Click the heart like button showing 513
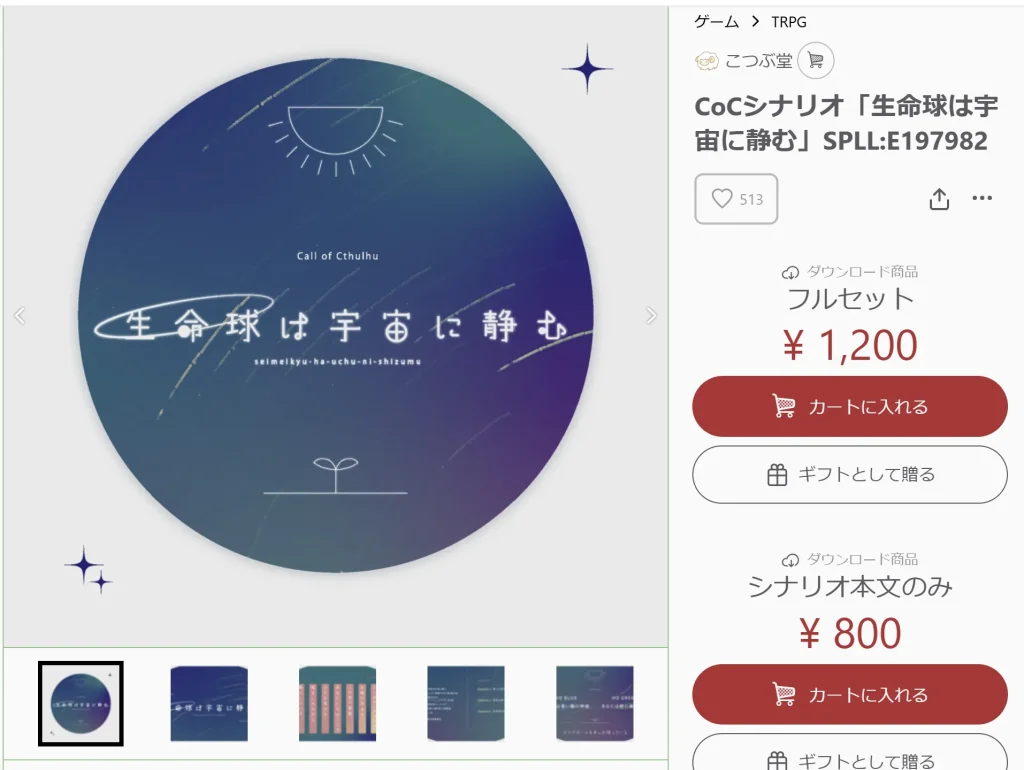The width and height of the screenshot is (1024, 770). (x=736, y=199)
